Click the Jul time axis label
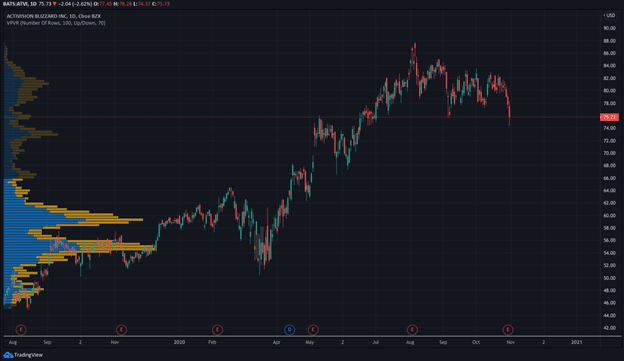This screenshot has width=624, height=361. pyautogui.click(x=375, y=342)
